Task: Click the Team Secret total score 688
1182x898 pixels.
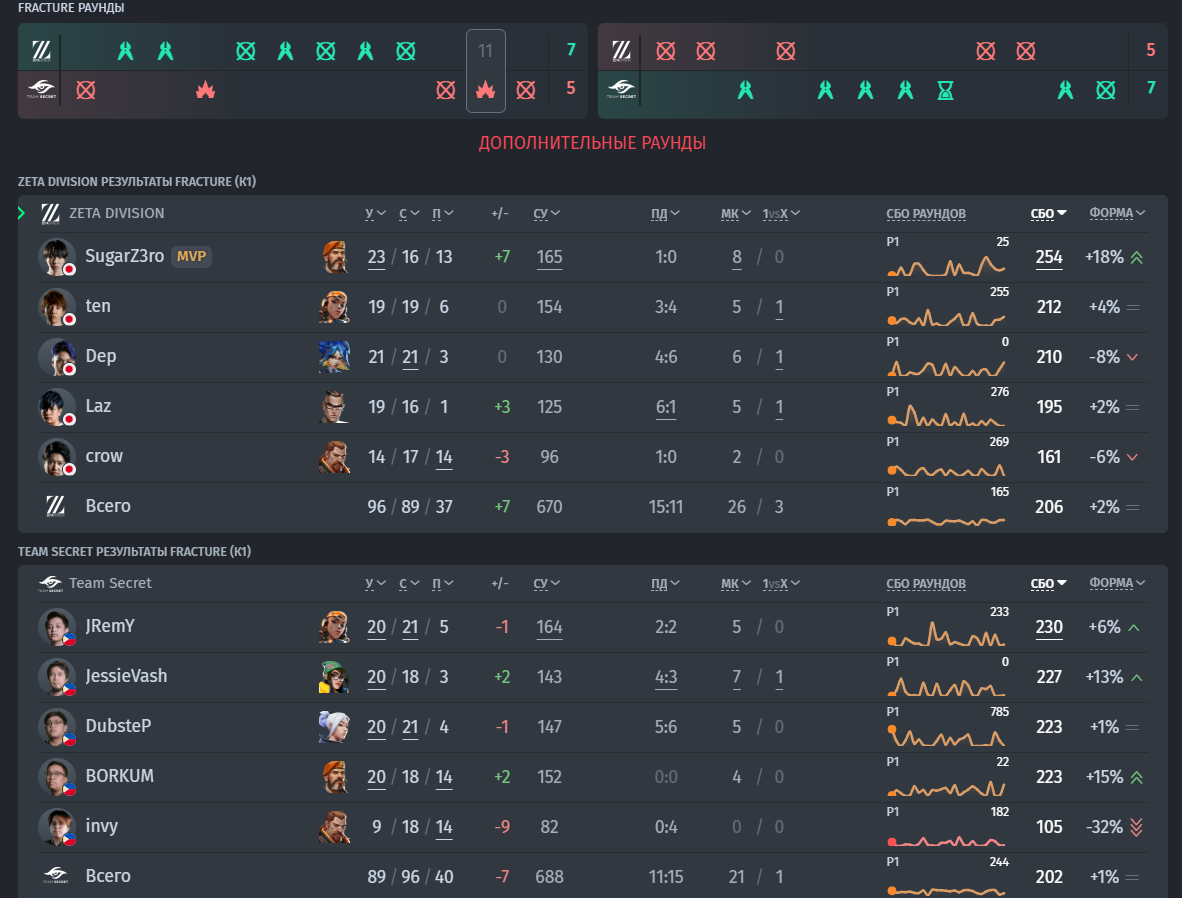Action: (x=550, y=877)
